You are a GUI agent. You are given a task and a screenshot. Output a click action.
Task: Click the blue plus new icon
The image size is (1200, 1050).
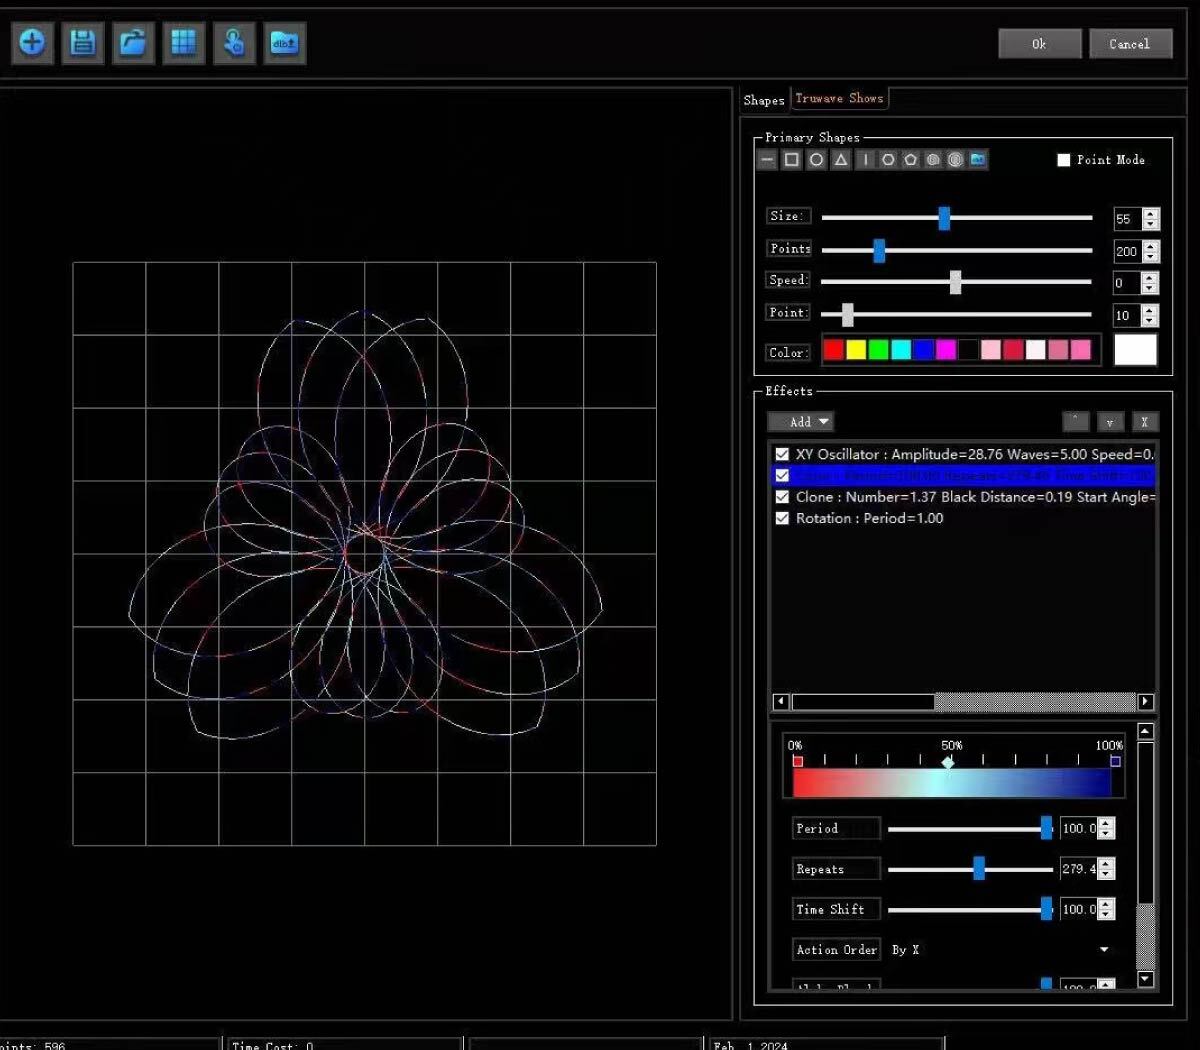click(32, 43)
